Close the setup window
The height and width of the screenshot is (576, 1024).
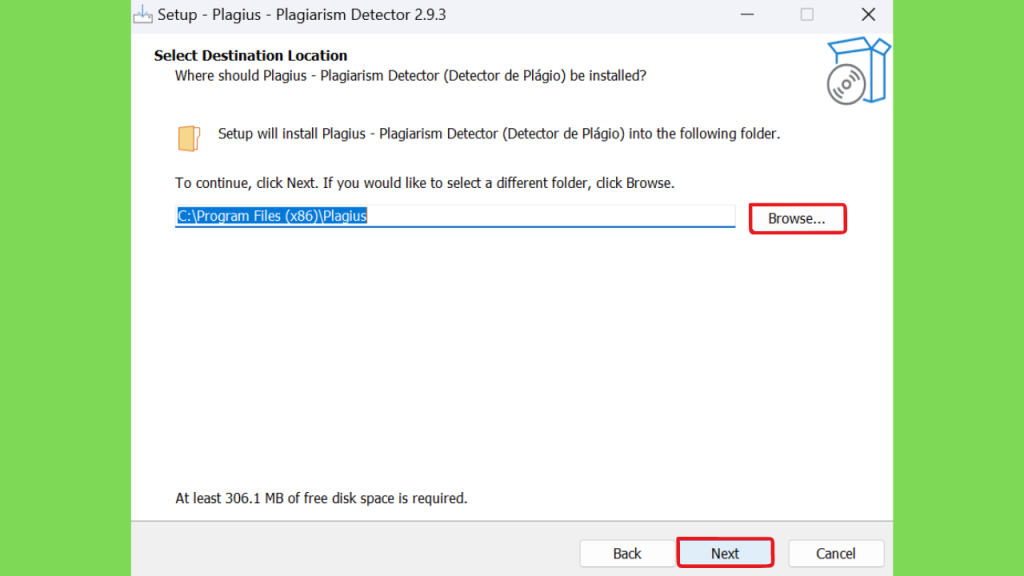pos(868,14)
